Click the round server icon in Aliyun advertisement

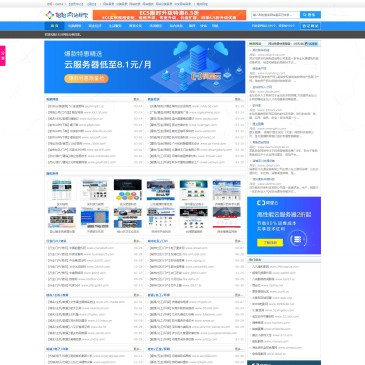point(298,239)
